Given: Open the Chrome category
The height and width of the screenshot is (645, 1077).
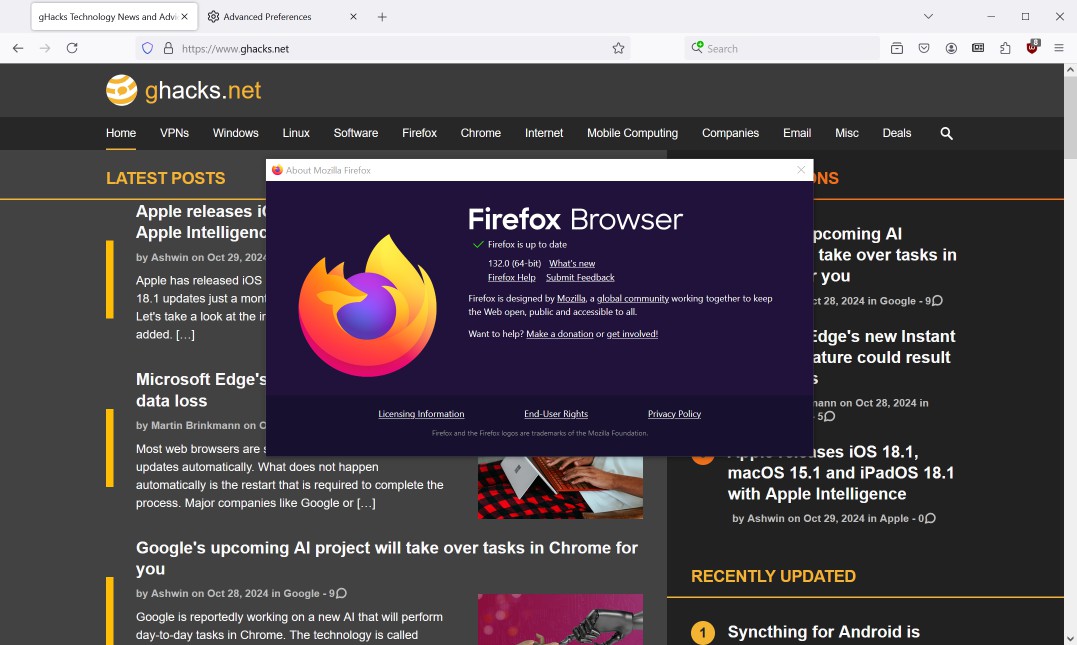Looking at the screenshot, I should [481, 133].
